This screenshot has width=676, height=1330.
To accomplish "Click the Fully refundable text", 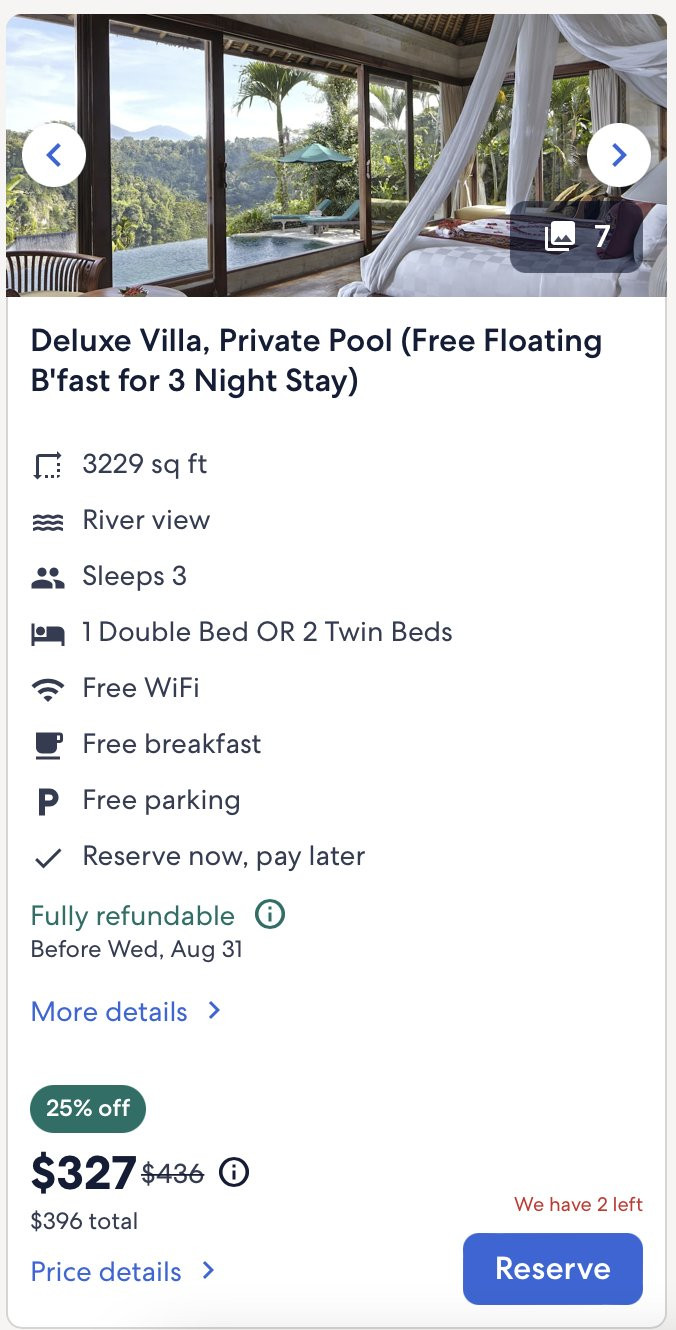I will (x=133, y=916).
